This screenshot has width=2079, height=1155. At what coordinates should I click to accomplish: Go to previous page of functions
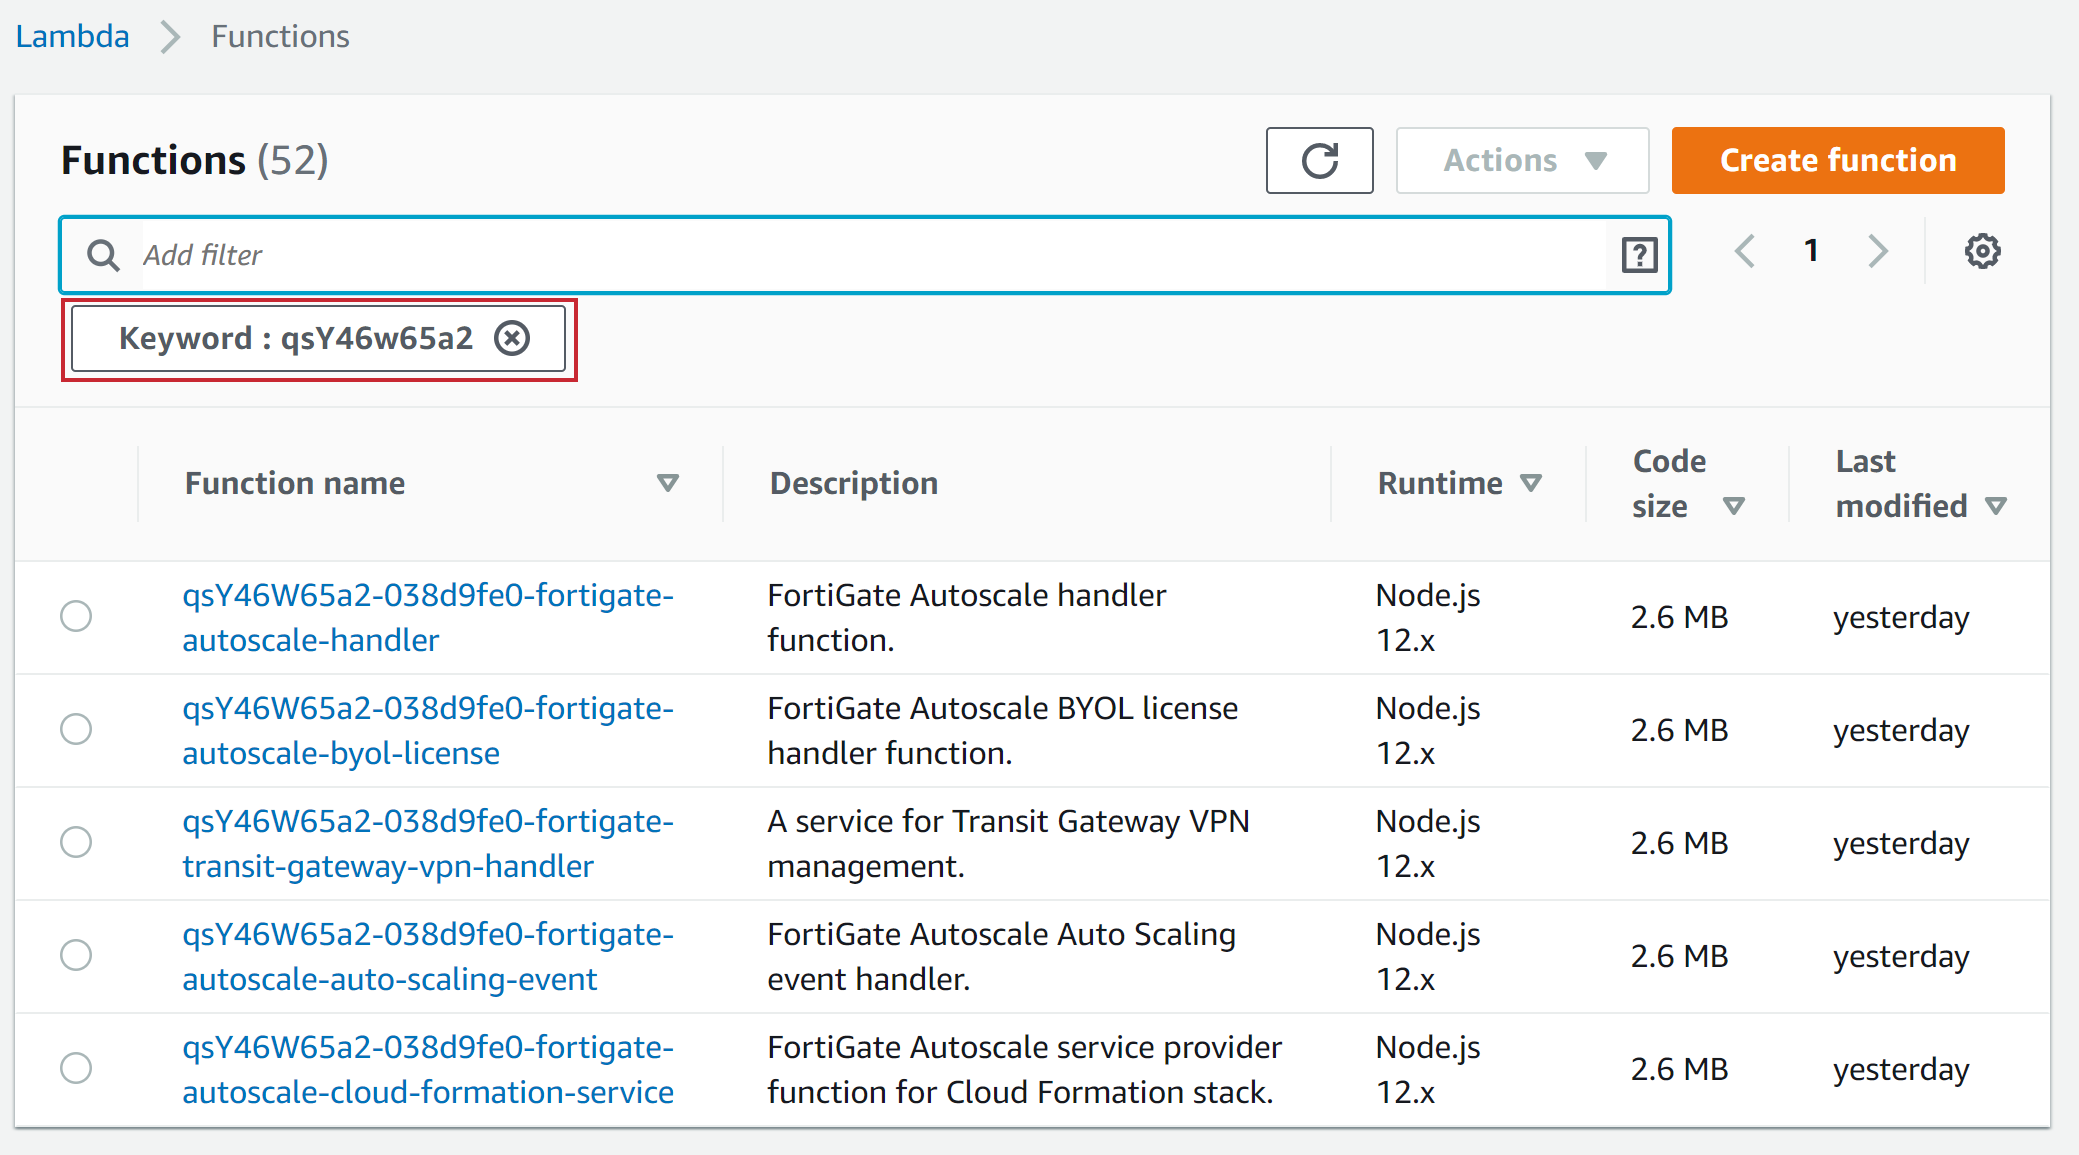(1745, 251)
